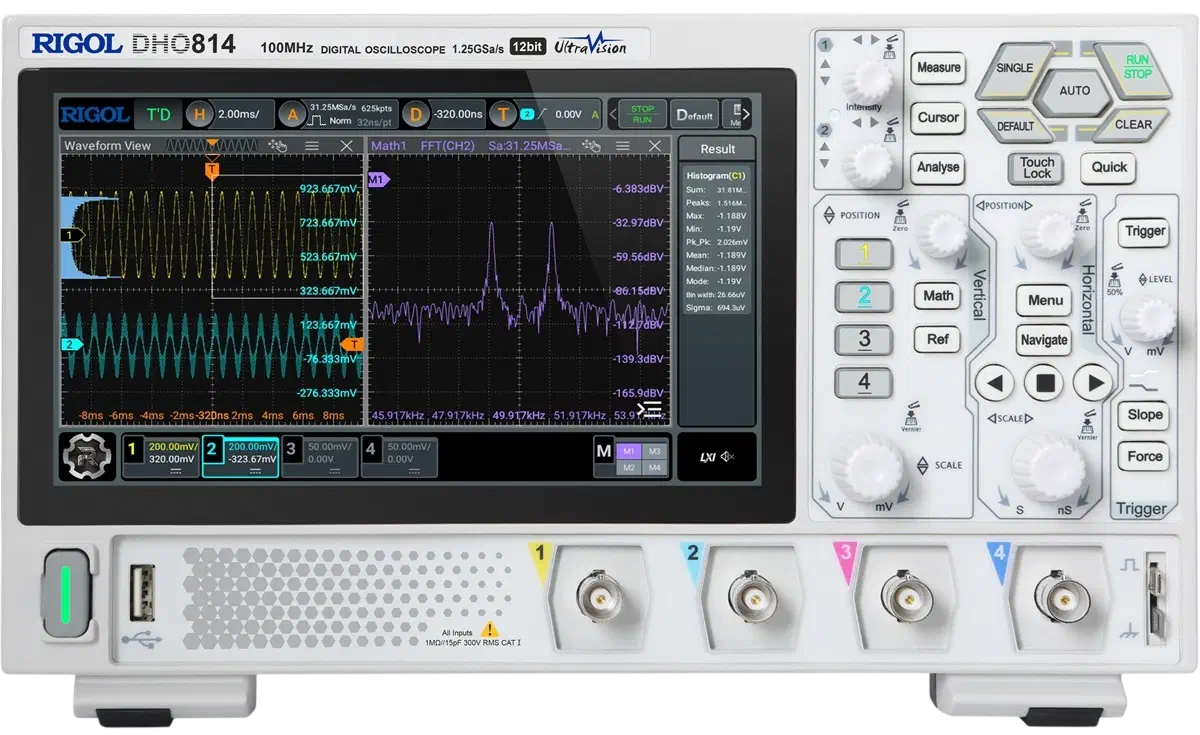Open the -320.00ns delay setting

pyautogui.click(x=458, y=114)
